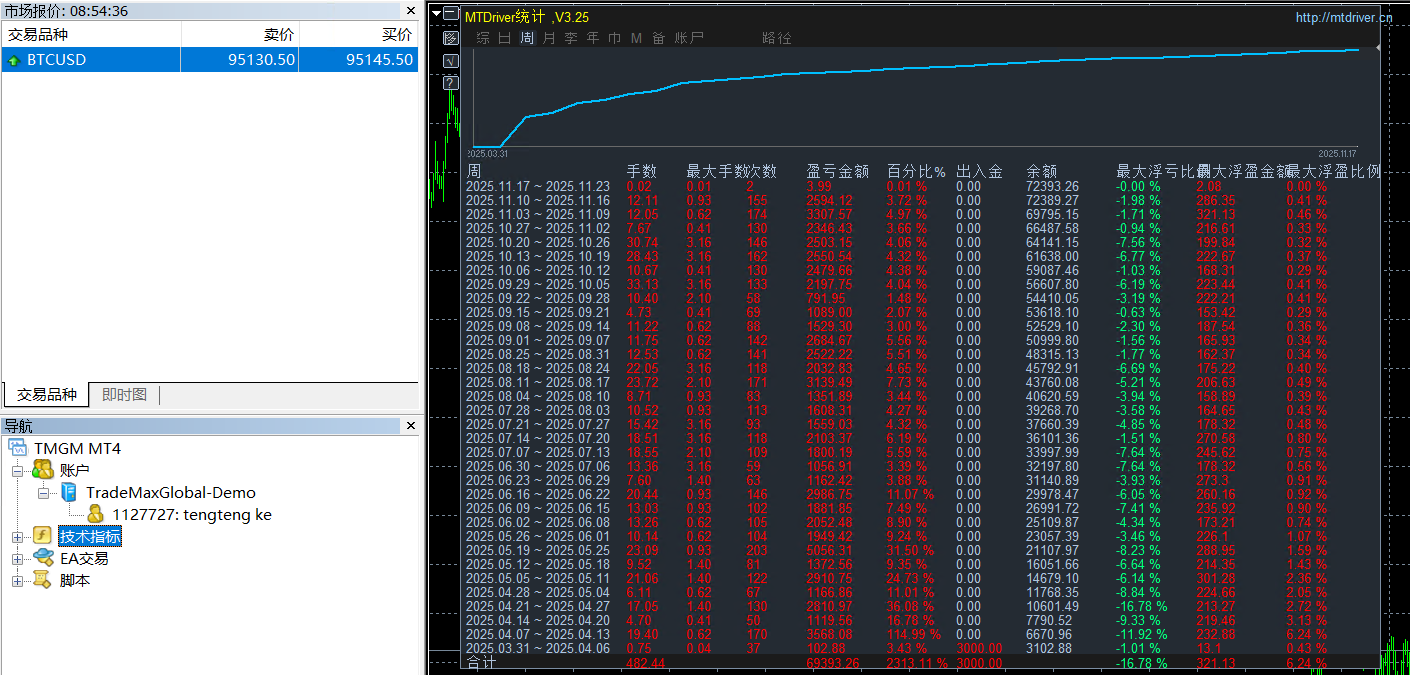The image size is (1410, 675).
Task: Select the 年 yearly statistics tab
Action: pyautogui.click(x=593, y=38)
